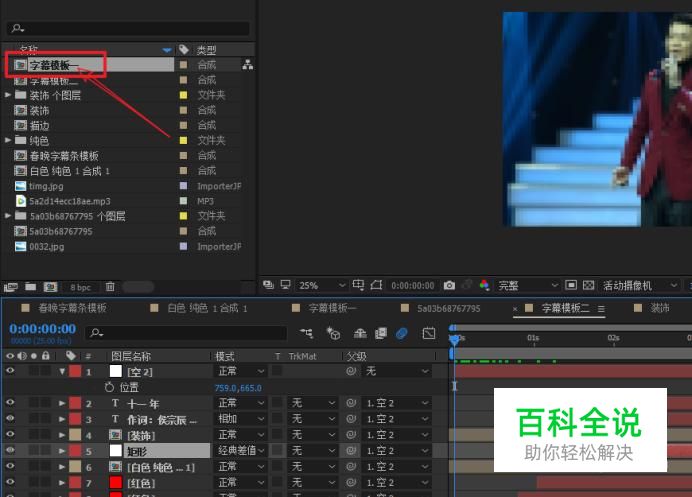Click the label tag column header in timeline
This screenshot has width=692, height=497.
pos(71,356)
